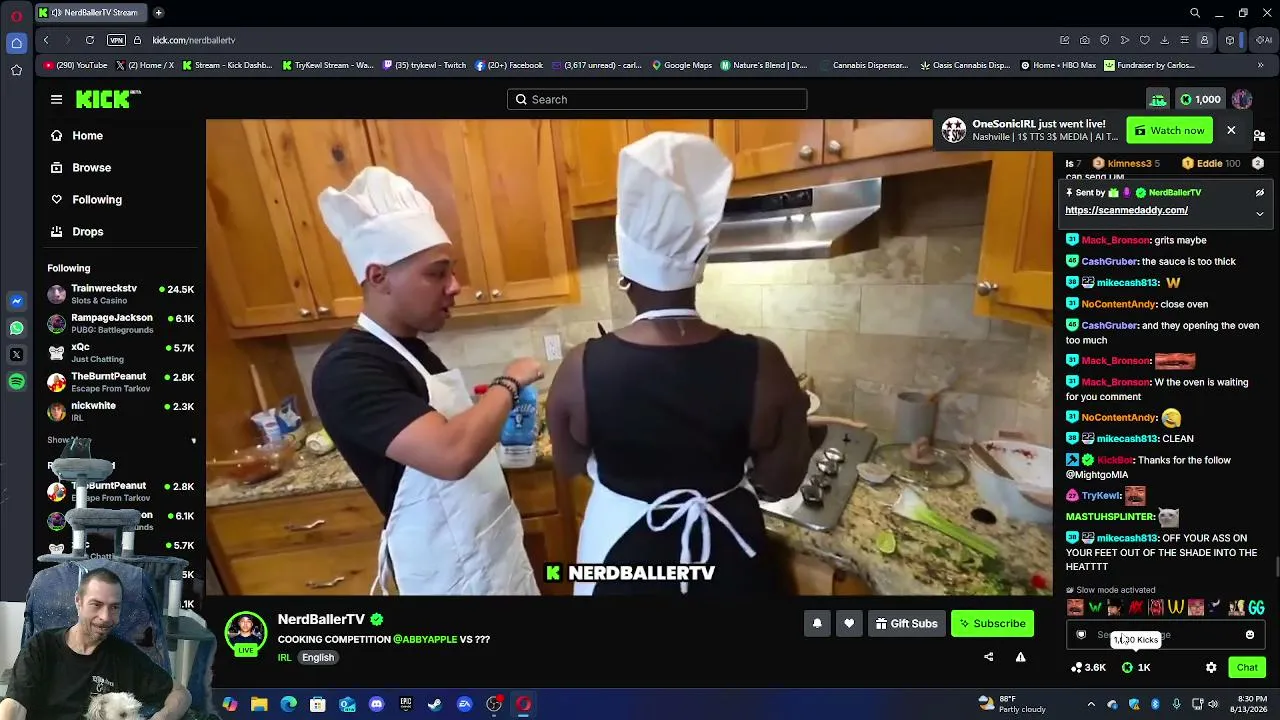Open the Kick hamburger sidebar menu
Viewport: 1280px width, 720px height.
56,99
